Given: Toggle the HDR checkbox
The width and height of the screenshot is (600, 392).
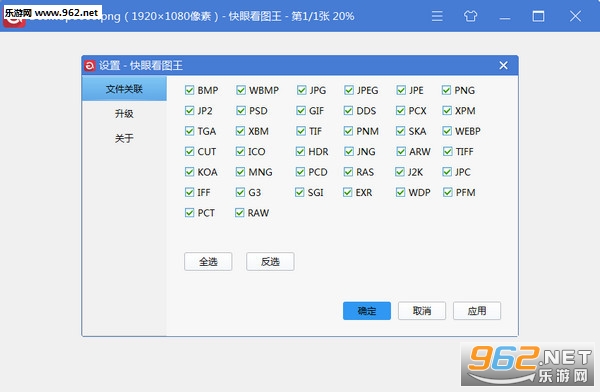Looking at the screenshot, I should pos(300,151).
